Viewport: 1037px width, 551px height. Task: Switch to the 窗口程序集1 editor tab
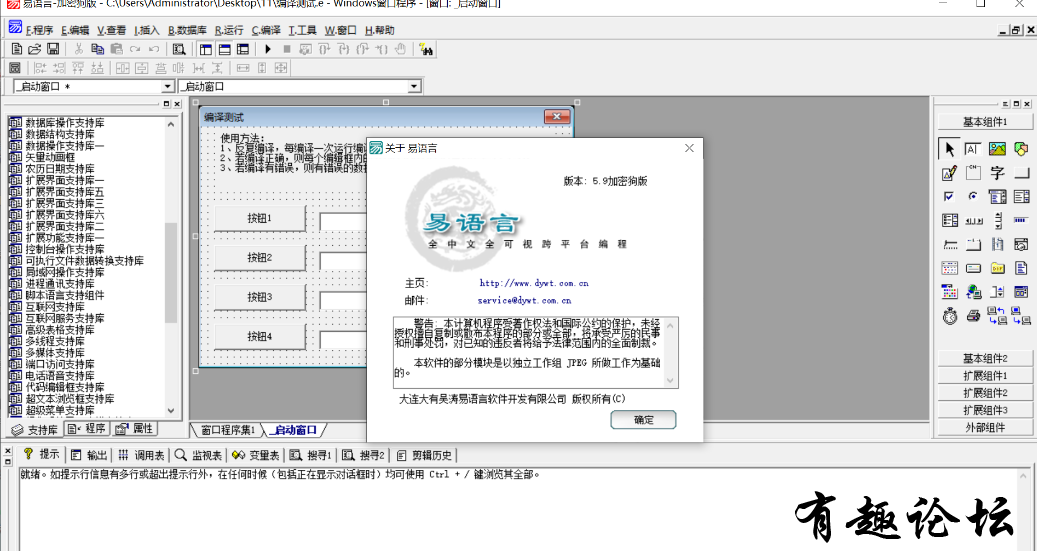coord(227,430)
